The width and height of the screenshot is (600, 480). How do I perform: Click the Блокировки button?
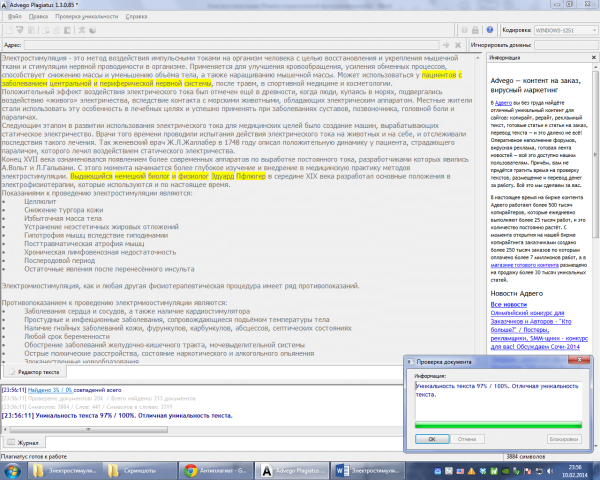click(x=564, y=439)
